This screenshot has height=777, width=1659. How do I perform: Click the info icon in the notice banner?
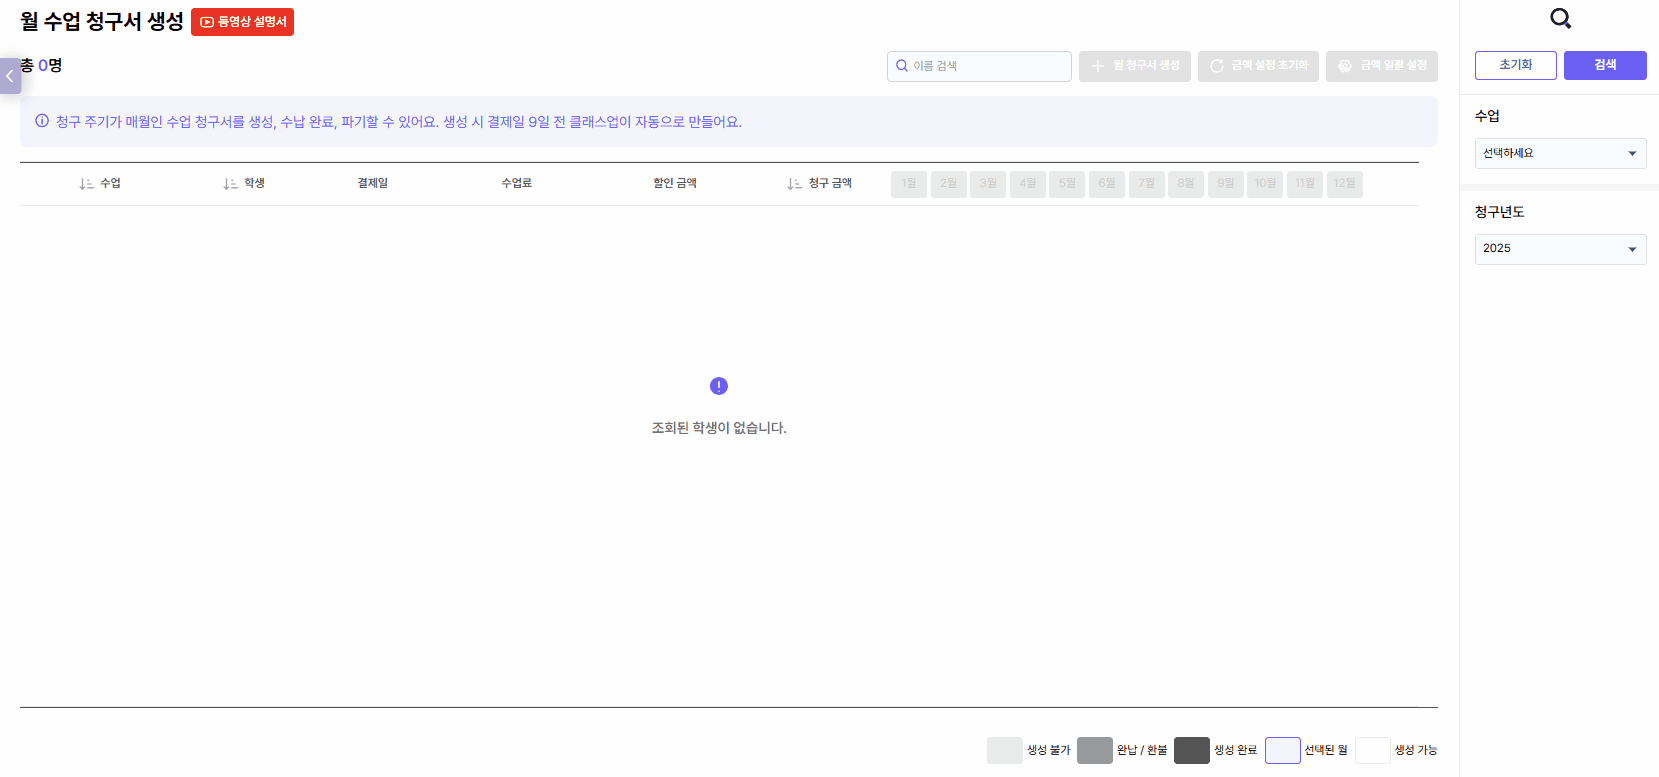coord(42,121)
